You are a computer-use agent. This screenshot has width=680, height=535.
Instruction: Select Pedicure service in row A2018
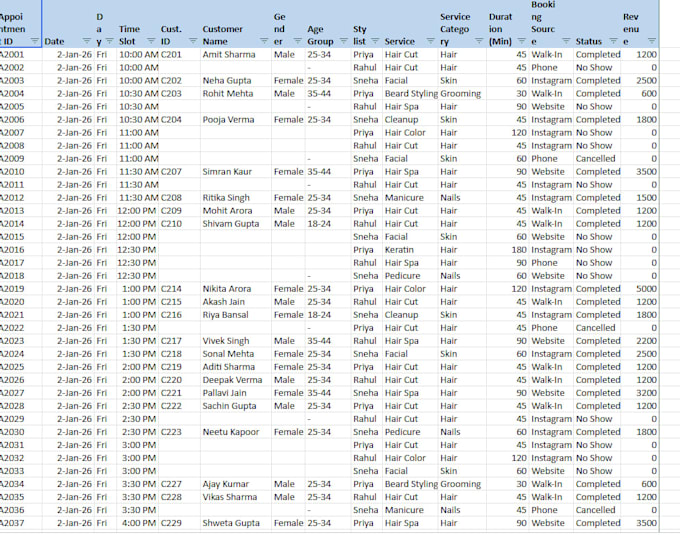tap(410, 276)
